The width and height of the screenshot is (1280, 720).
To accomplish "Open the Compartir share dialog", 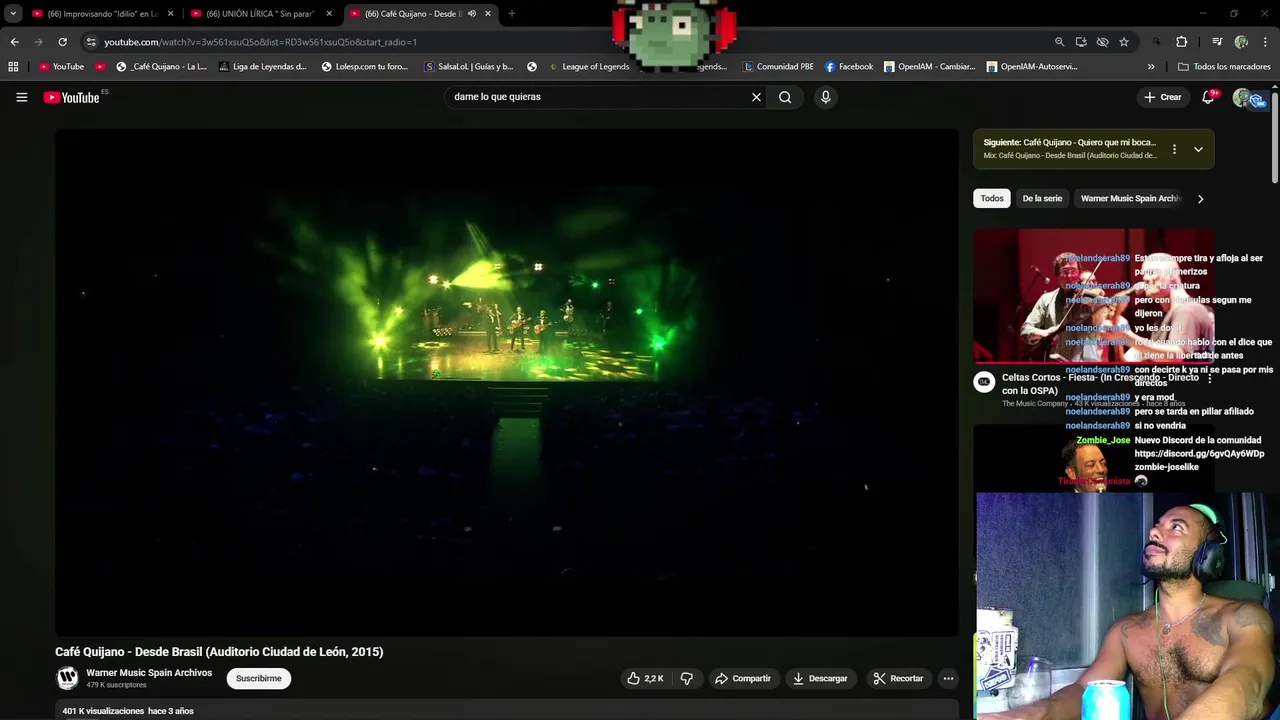I will pos(742,678).
